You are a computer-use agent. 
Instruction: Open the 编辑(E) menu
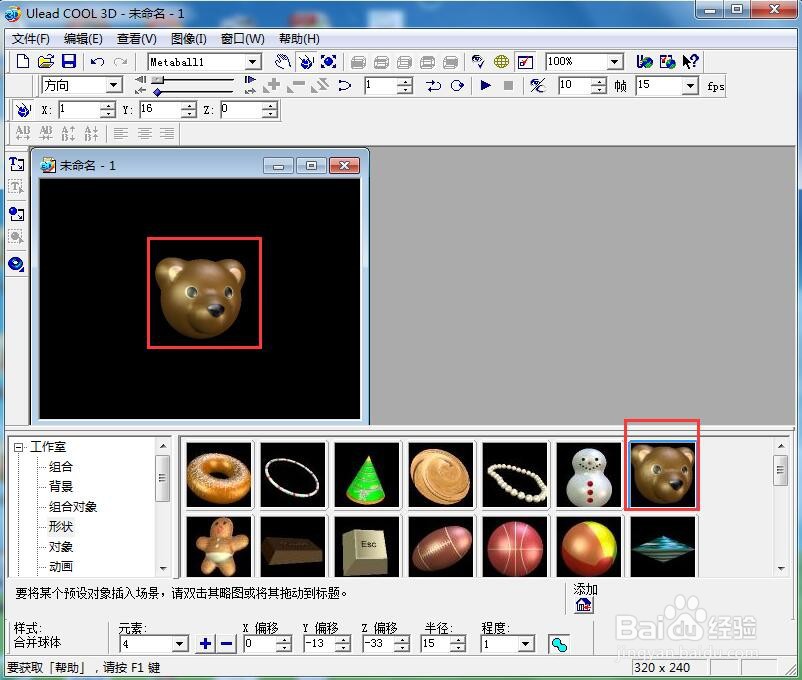(83, 39)
